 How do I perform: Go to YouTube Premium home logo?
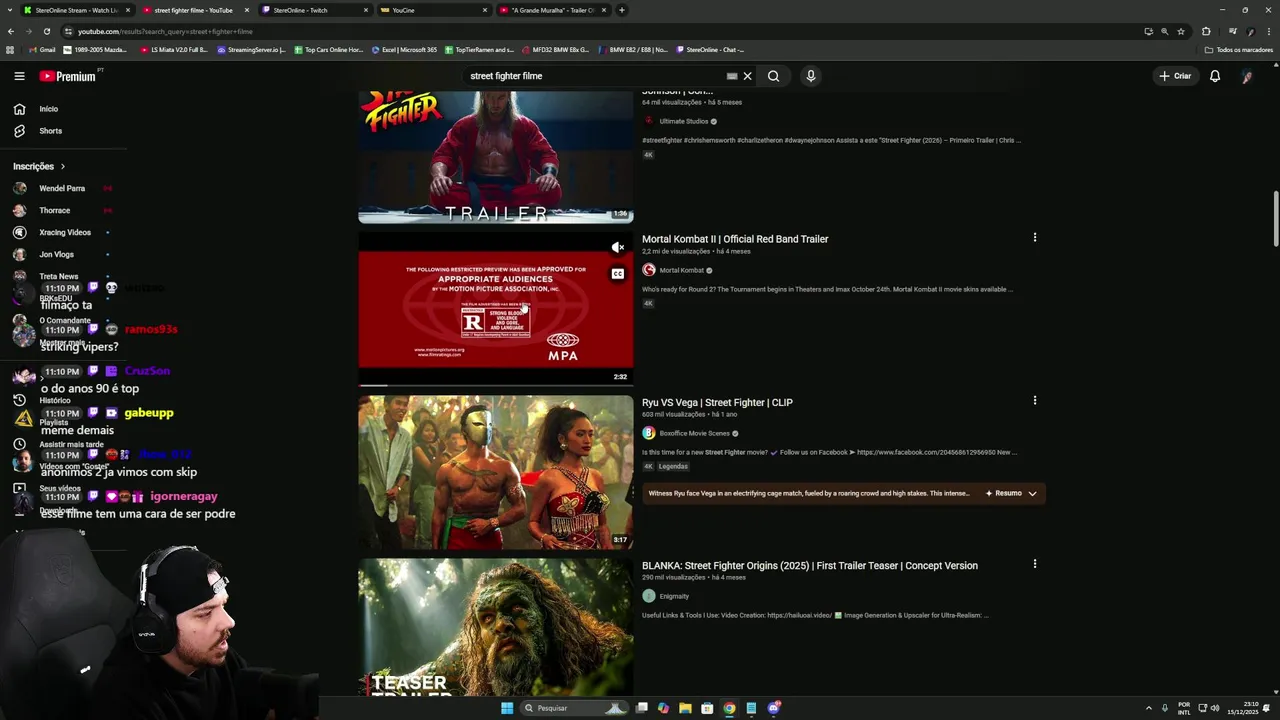point(68,76)
